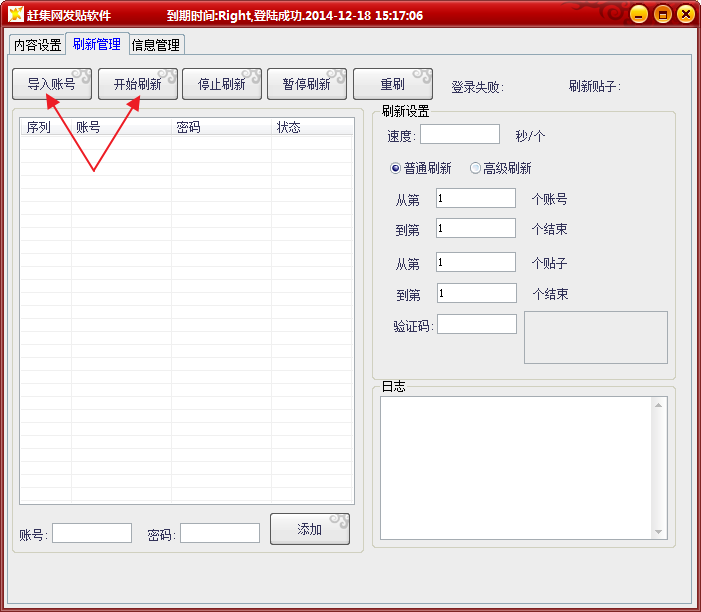
Task: Open the 信息管理 tab
Action: 156,45
